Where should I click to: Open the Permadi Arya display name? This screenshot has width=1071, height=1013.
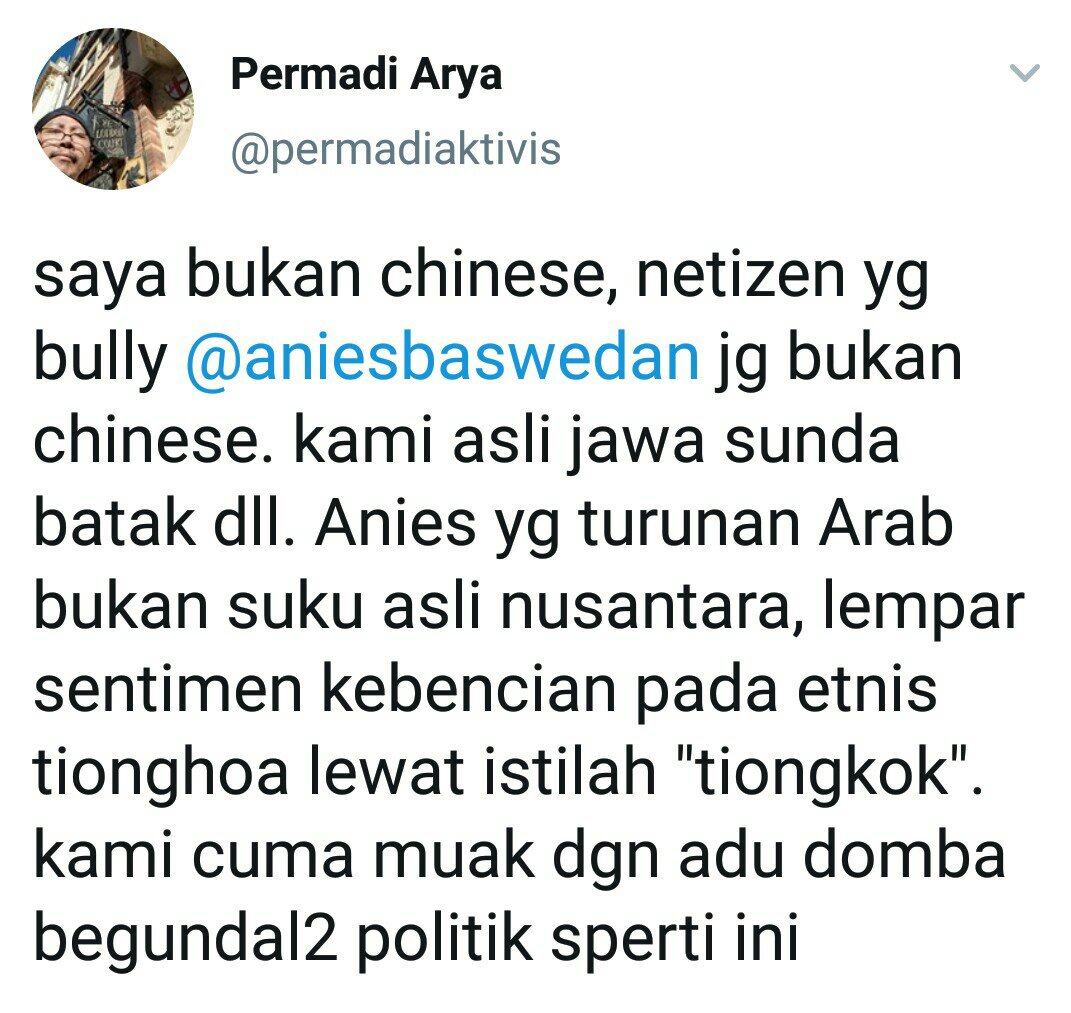pos(366,74)
